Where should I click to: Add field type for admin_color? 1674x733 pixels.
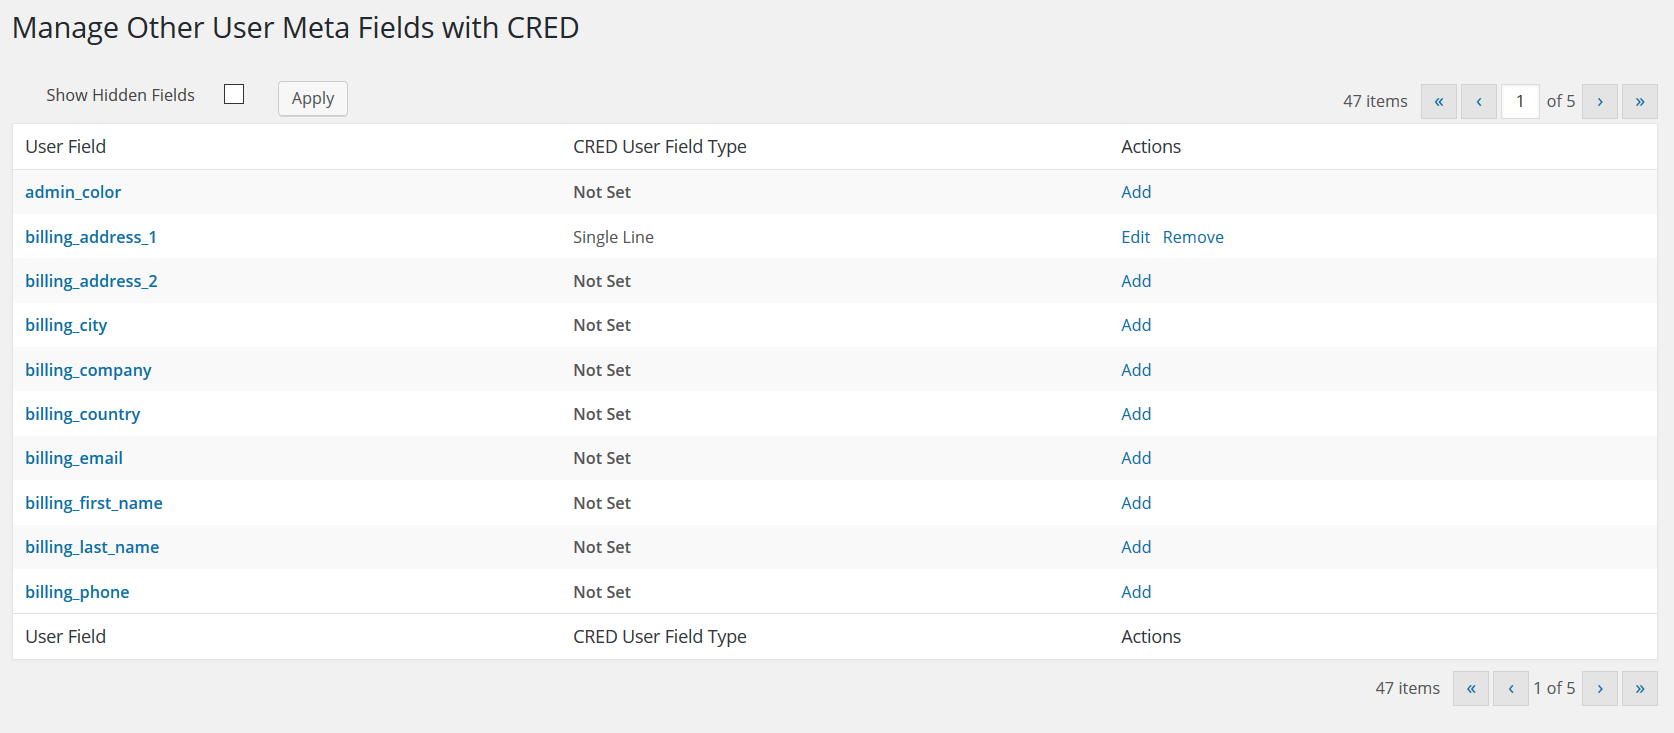click(x=1136, y=192)
